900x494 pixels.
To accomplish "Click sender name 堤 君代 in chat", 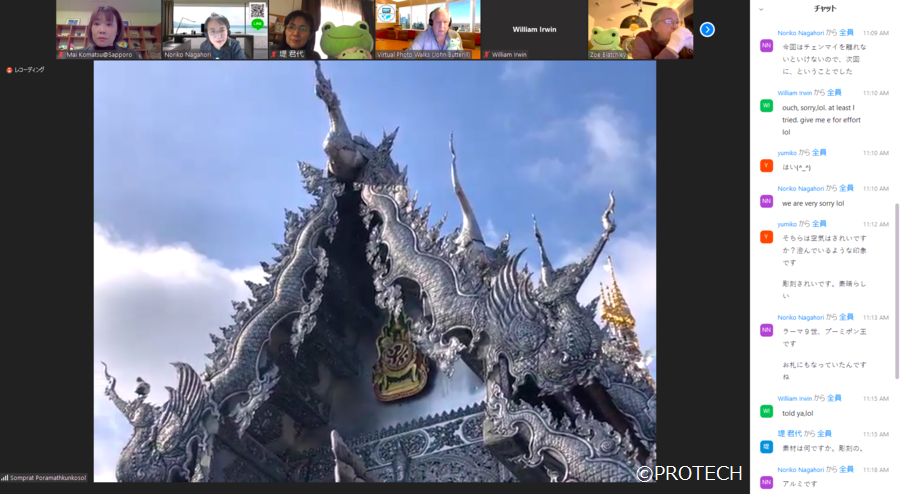I will pos(790,434).
